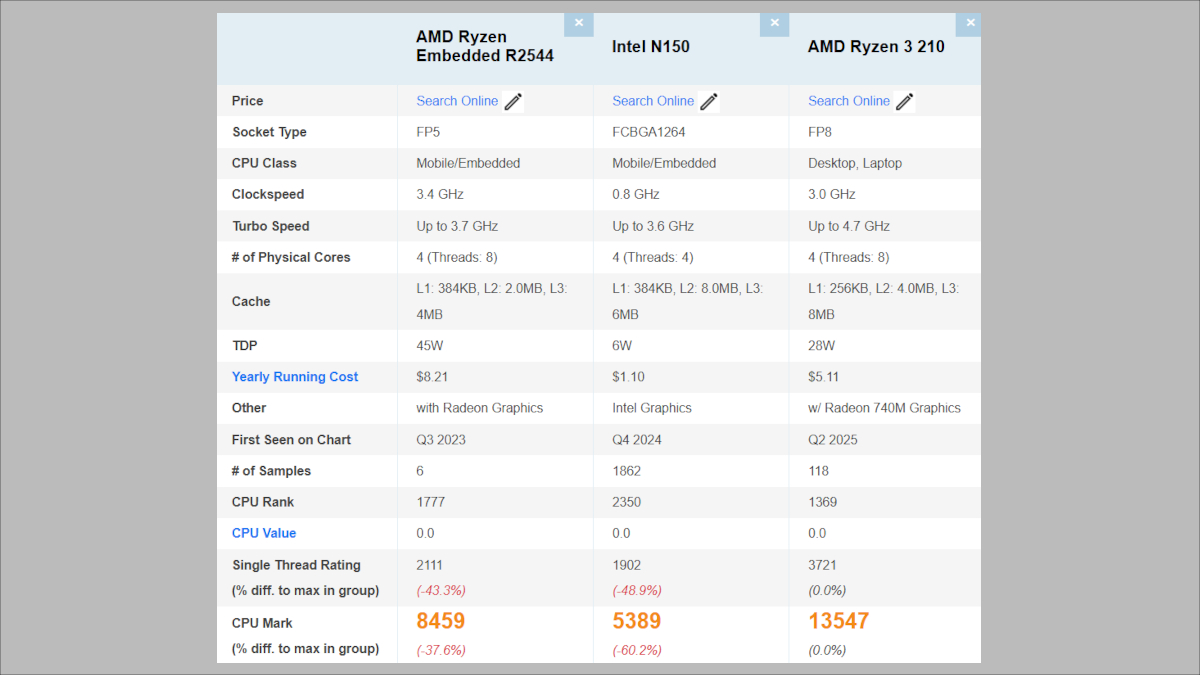This screenshot has height=675, width=1200.
Task: Click the First Seen on Chart label
Action: 292,440
